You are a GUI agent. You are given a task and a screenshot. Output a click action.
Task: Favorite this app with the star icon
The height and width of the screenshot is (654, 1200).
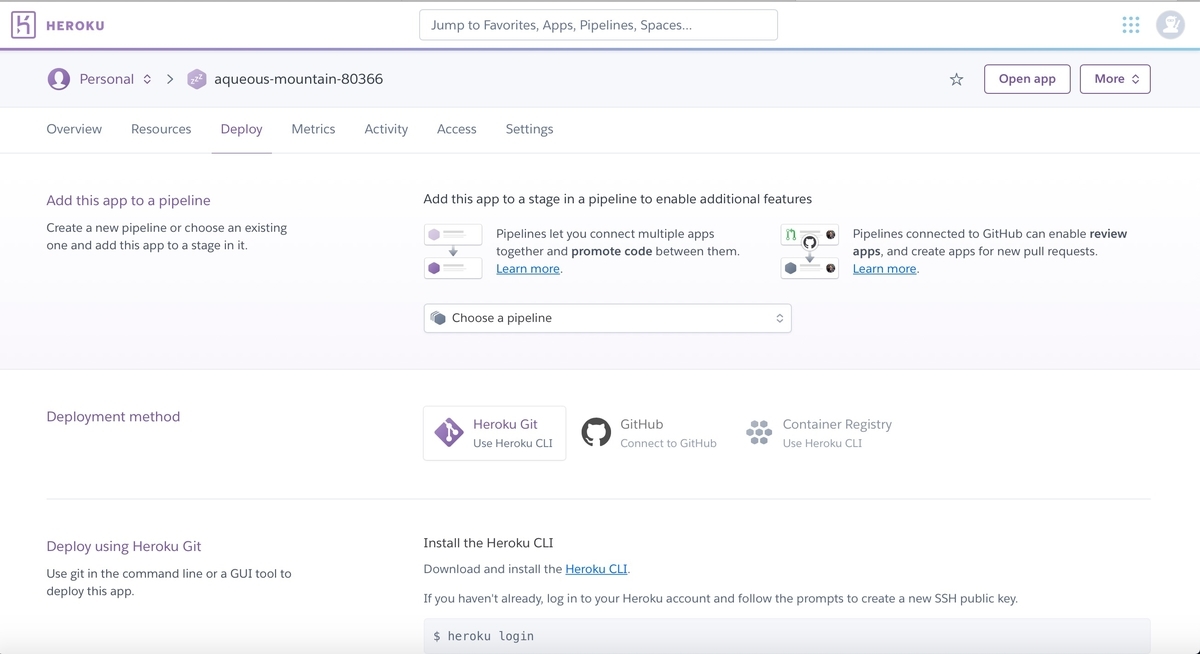click(956, 79)
